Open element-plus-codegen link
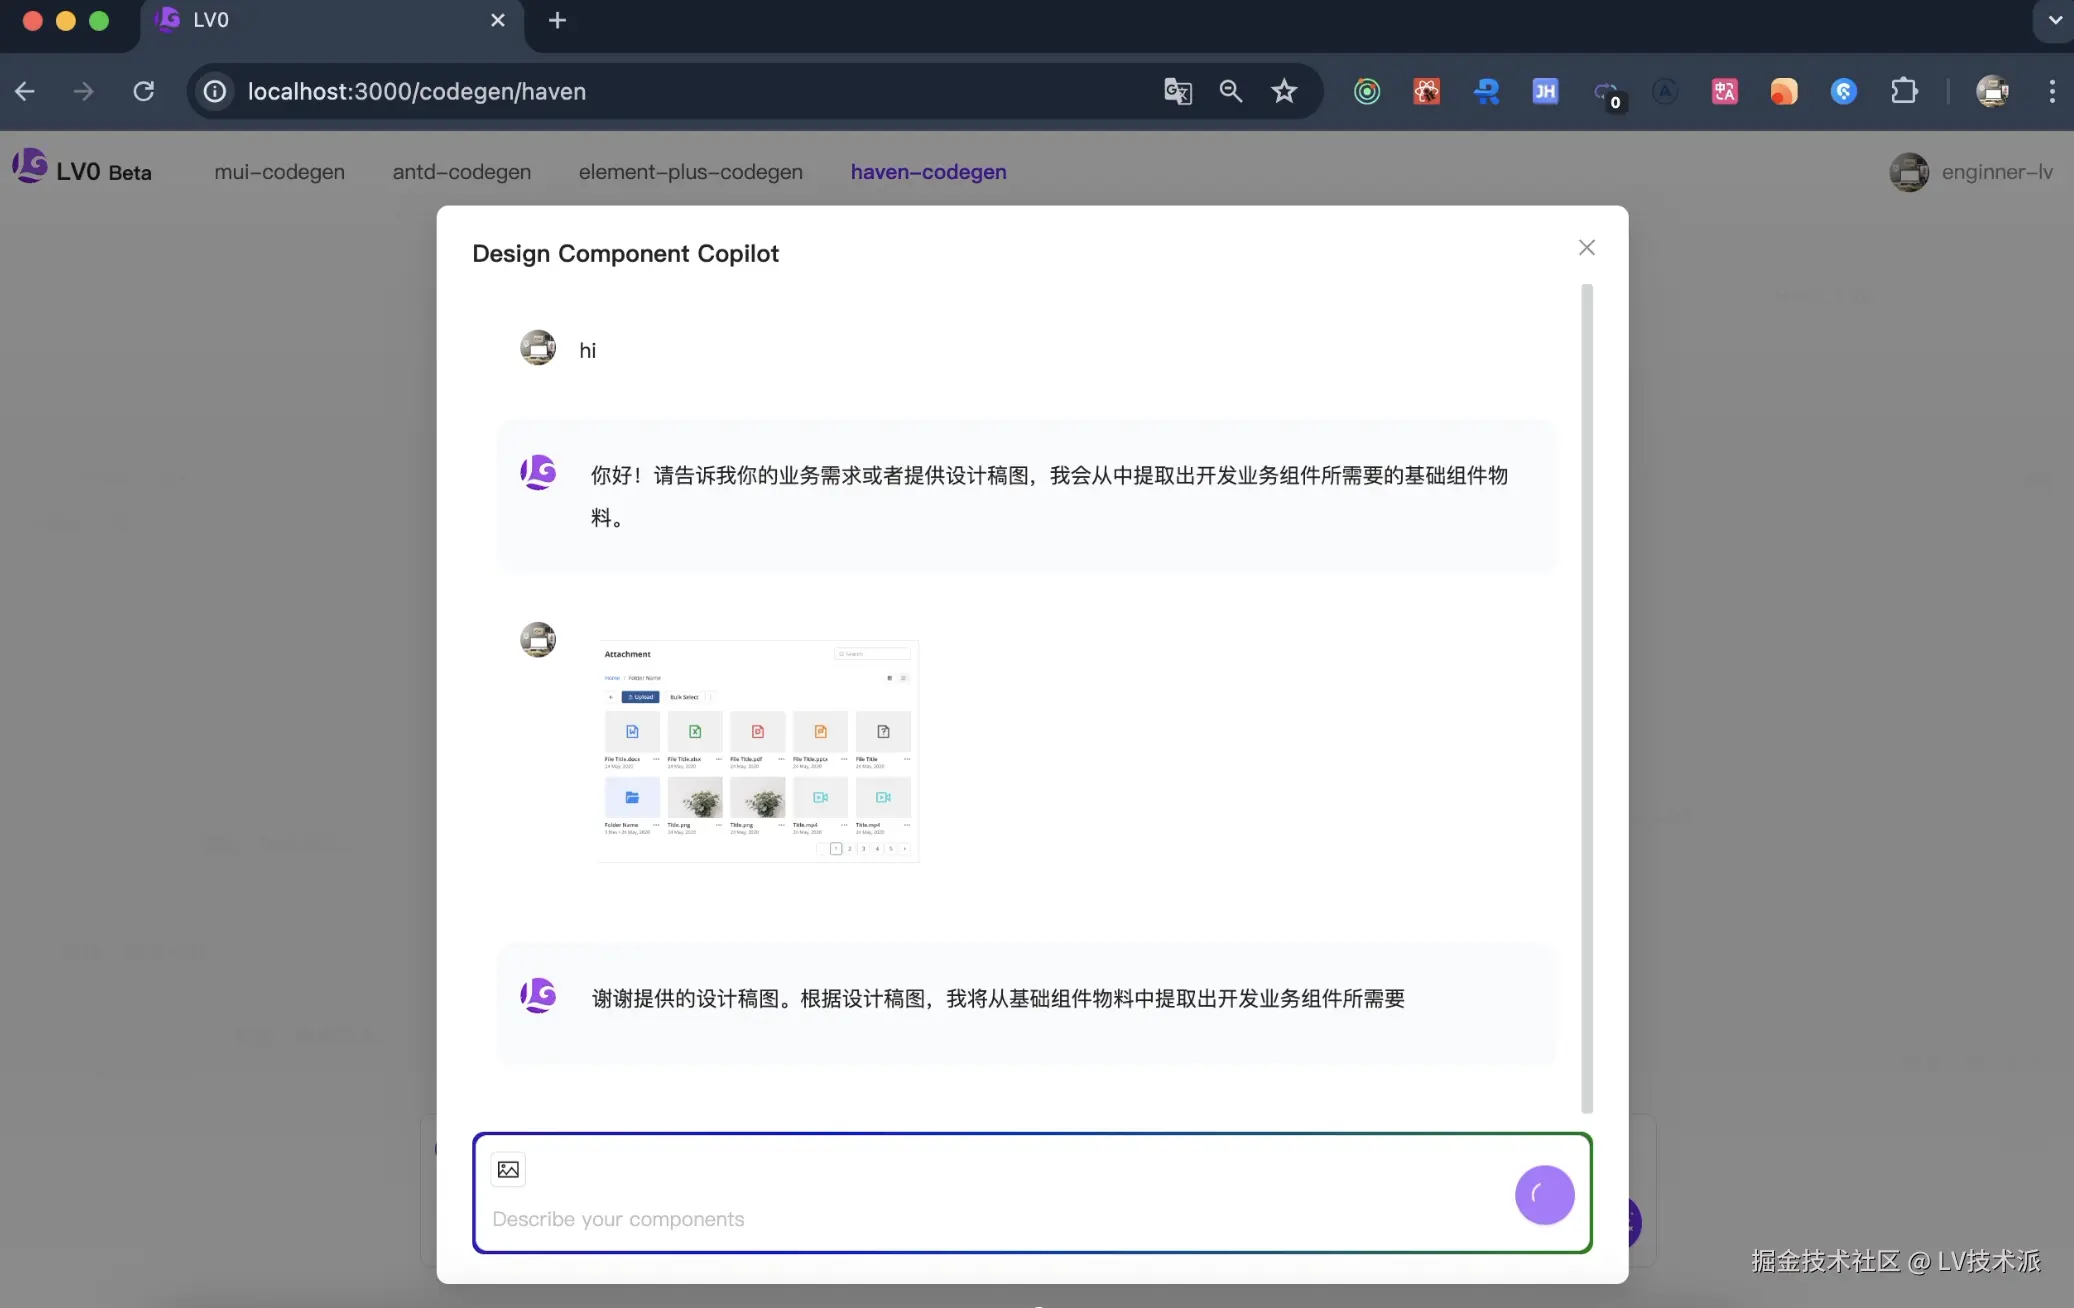Image resolution: width=2074 pixels, height=1308 pixels. tap(690, 172)
